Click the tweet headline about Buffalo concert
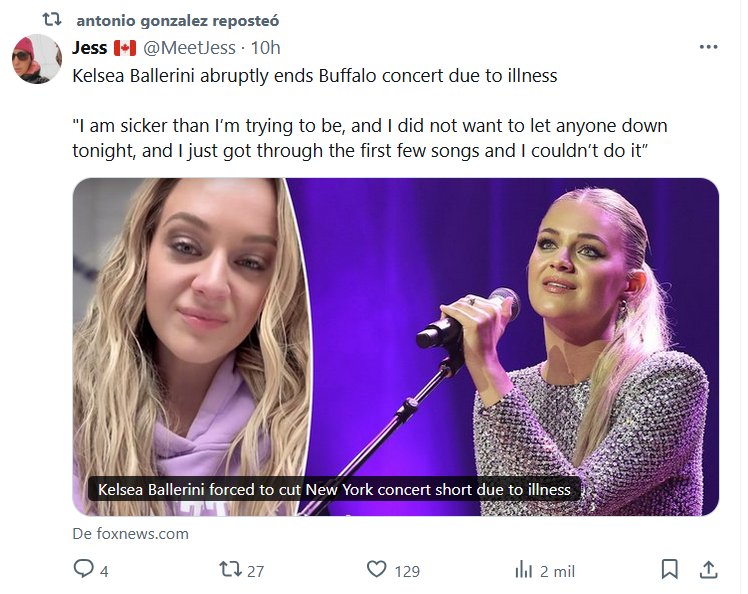Viewport: 748px width, 594px height. coord(315,76)
